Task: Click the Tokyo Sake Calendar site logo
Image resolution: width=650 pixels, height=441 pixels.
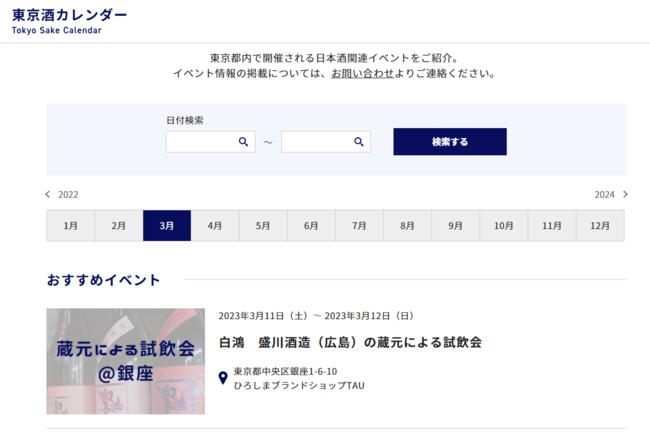Action: click(69, 21)
